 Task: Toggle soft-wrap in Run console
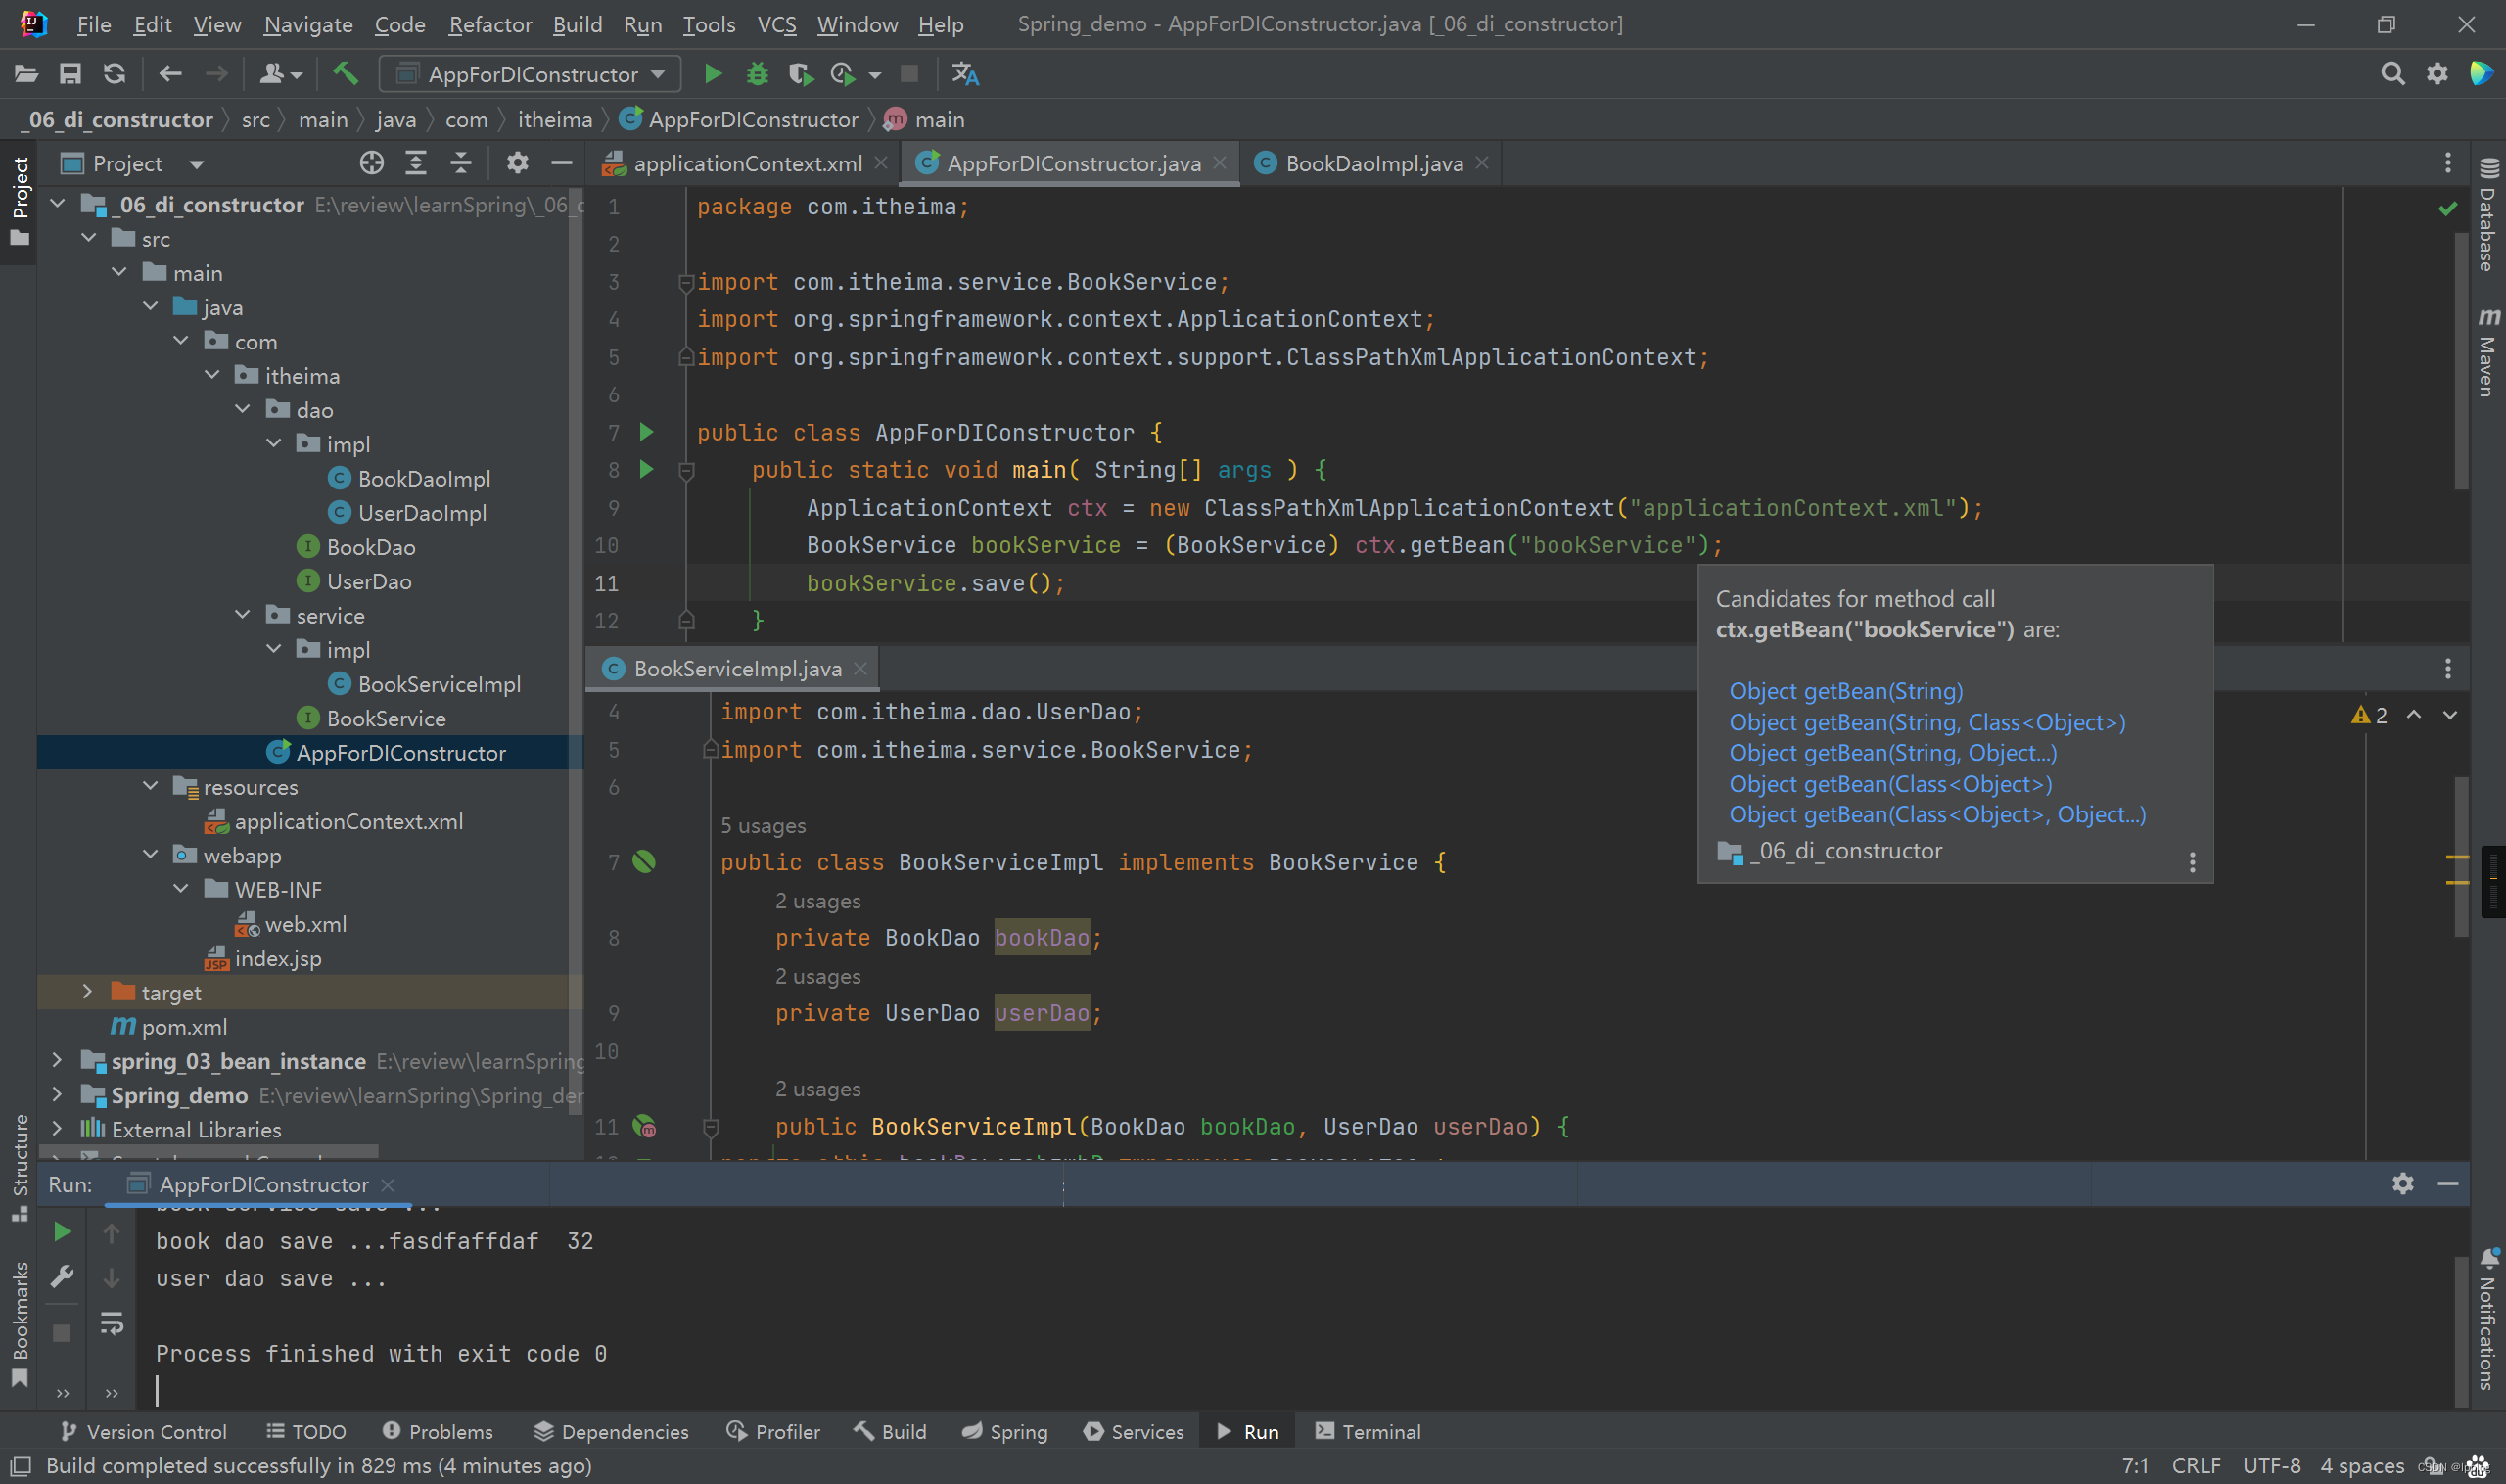pyautogui.click(x=111, y=1324)
